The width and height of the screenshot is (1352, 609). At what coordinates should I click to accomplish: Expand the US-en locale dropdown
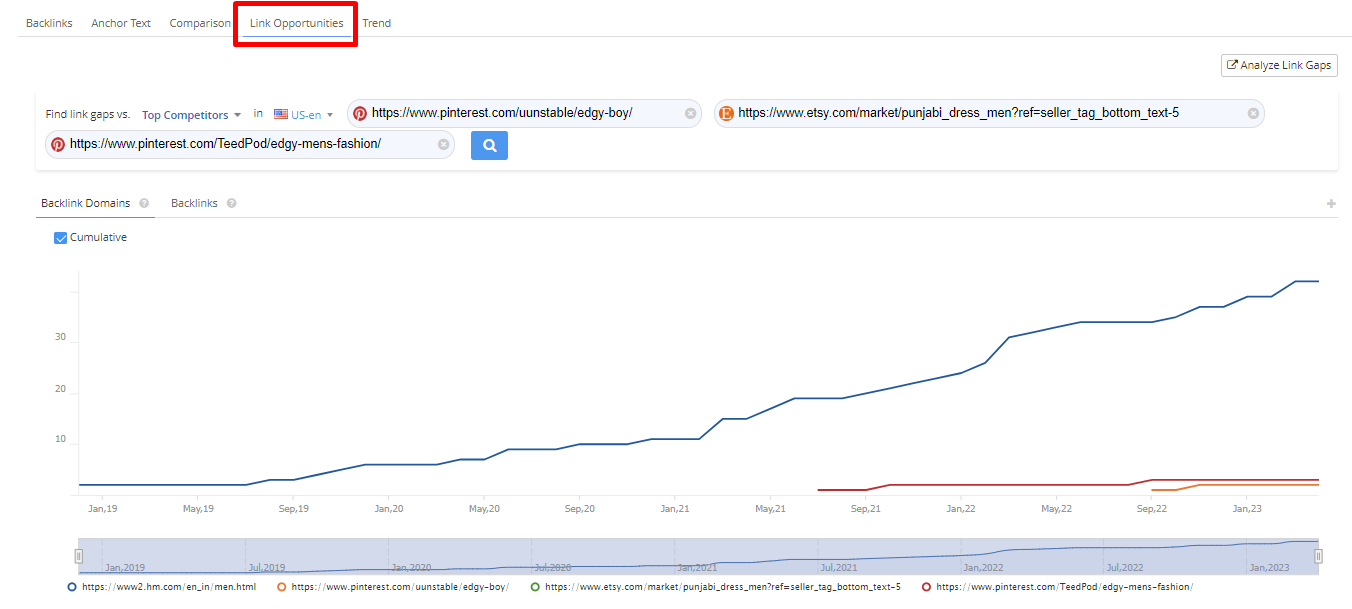coord(312,115)
